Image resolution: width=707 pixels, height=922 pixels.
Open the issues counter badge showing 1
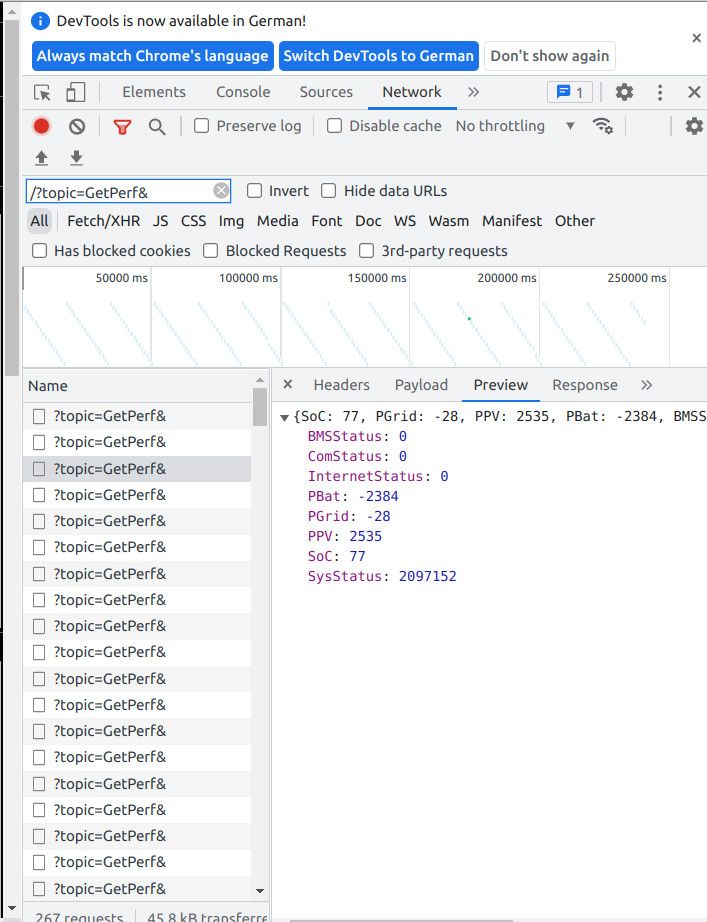click(569, 92)
